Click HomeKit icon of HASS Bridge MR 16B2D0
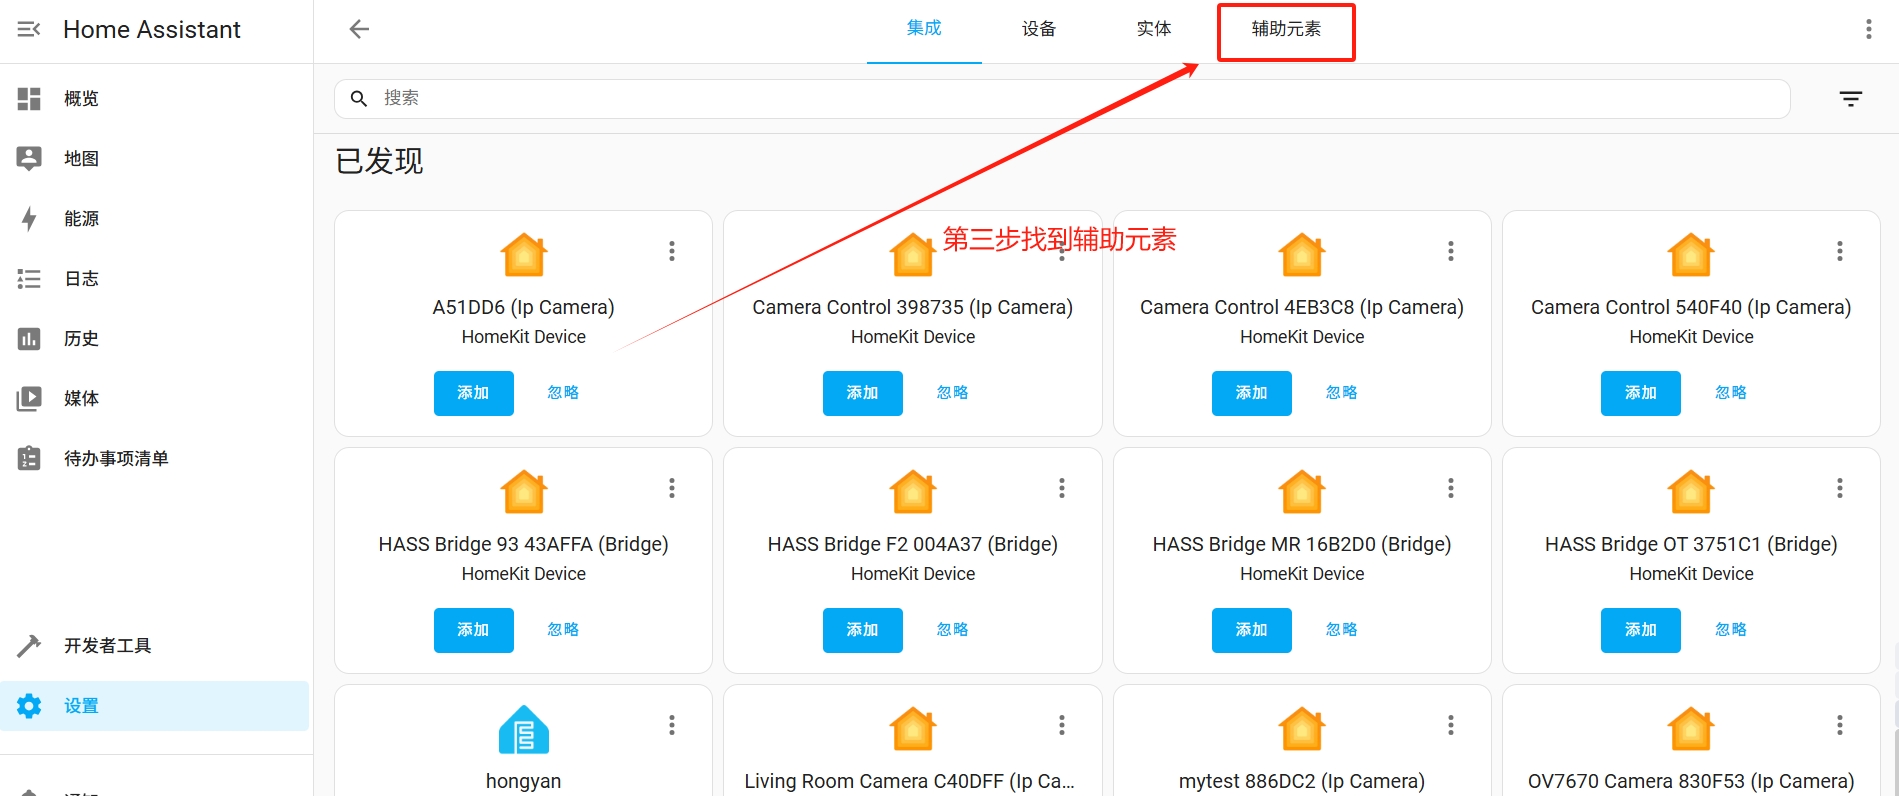Screen dimensions: 1899x796 click(x=1302, y=492)
